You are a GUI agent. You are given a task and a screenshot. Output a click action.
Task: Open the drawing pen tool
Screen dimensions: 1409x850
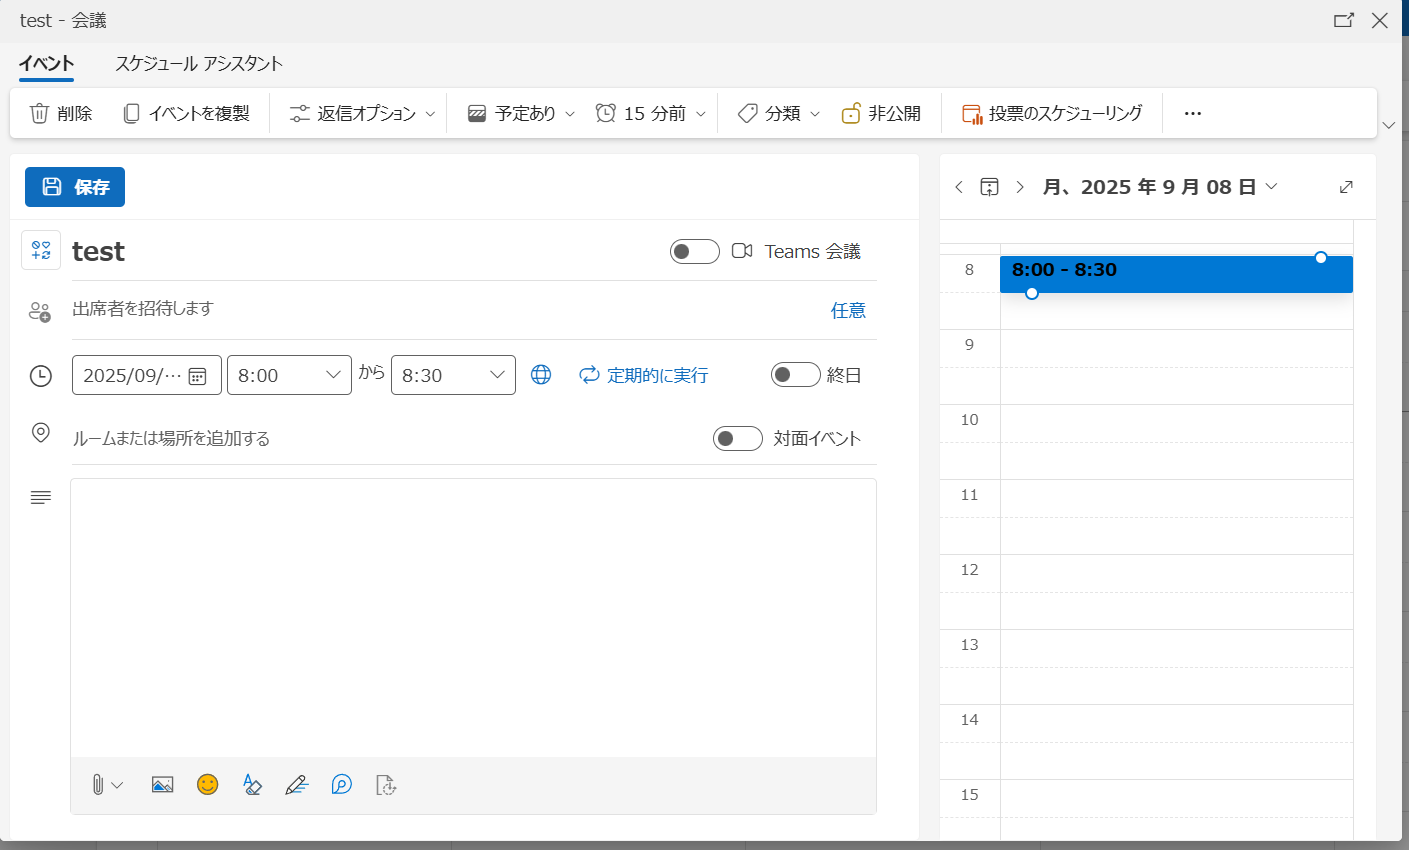(x=296, y=785)
